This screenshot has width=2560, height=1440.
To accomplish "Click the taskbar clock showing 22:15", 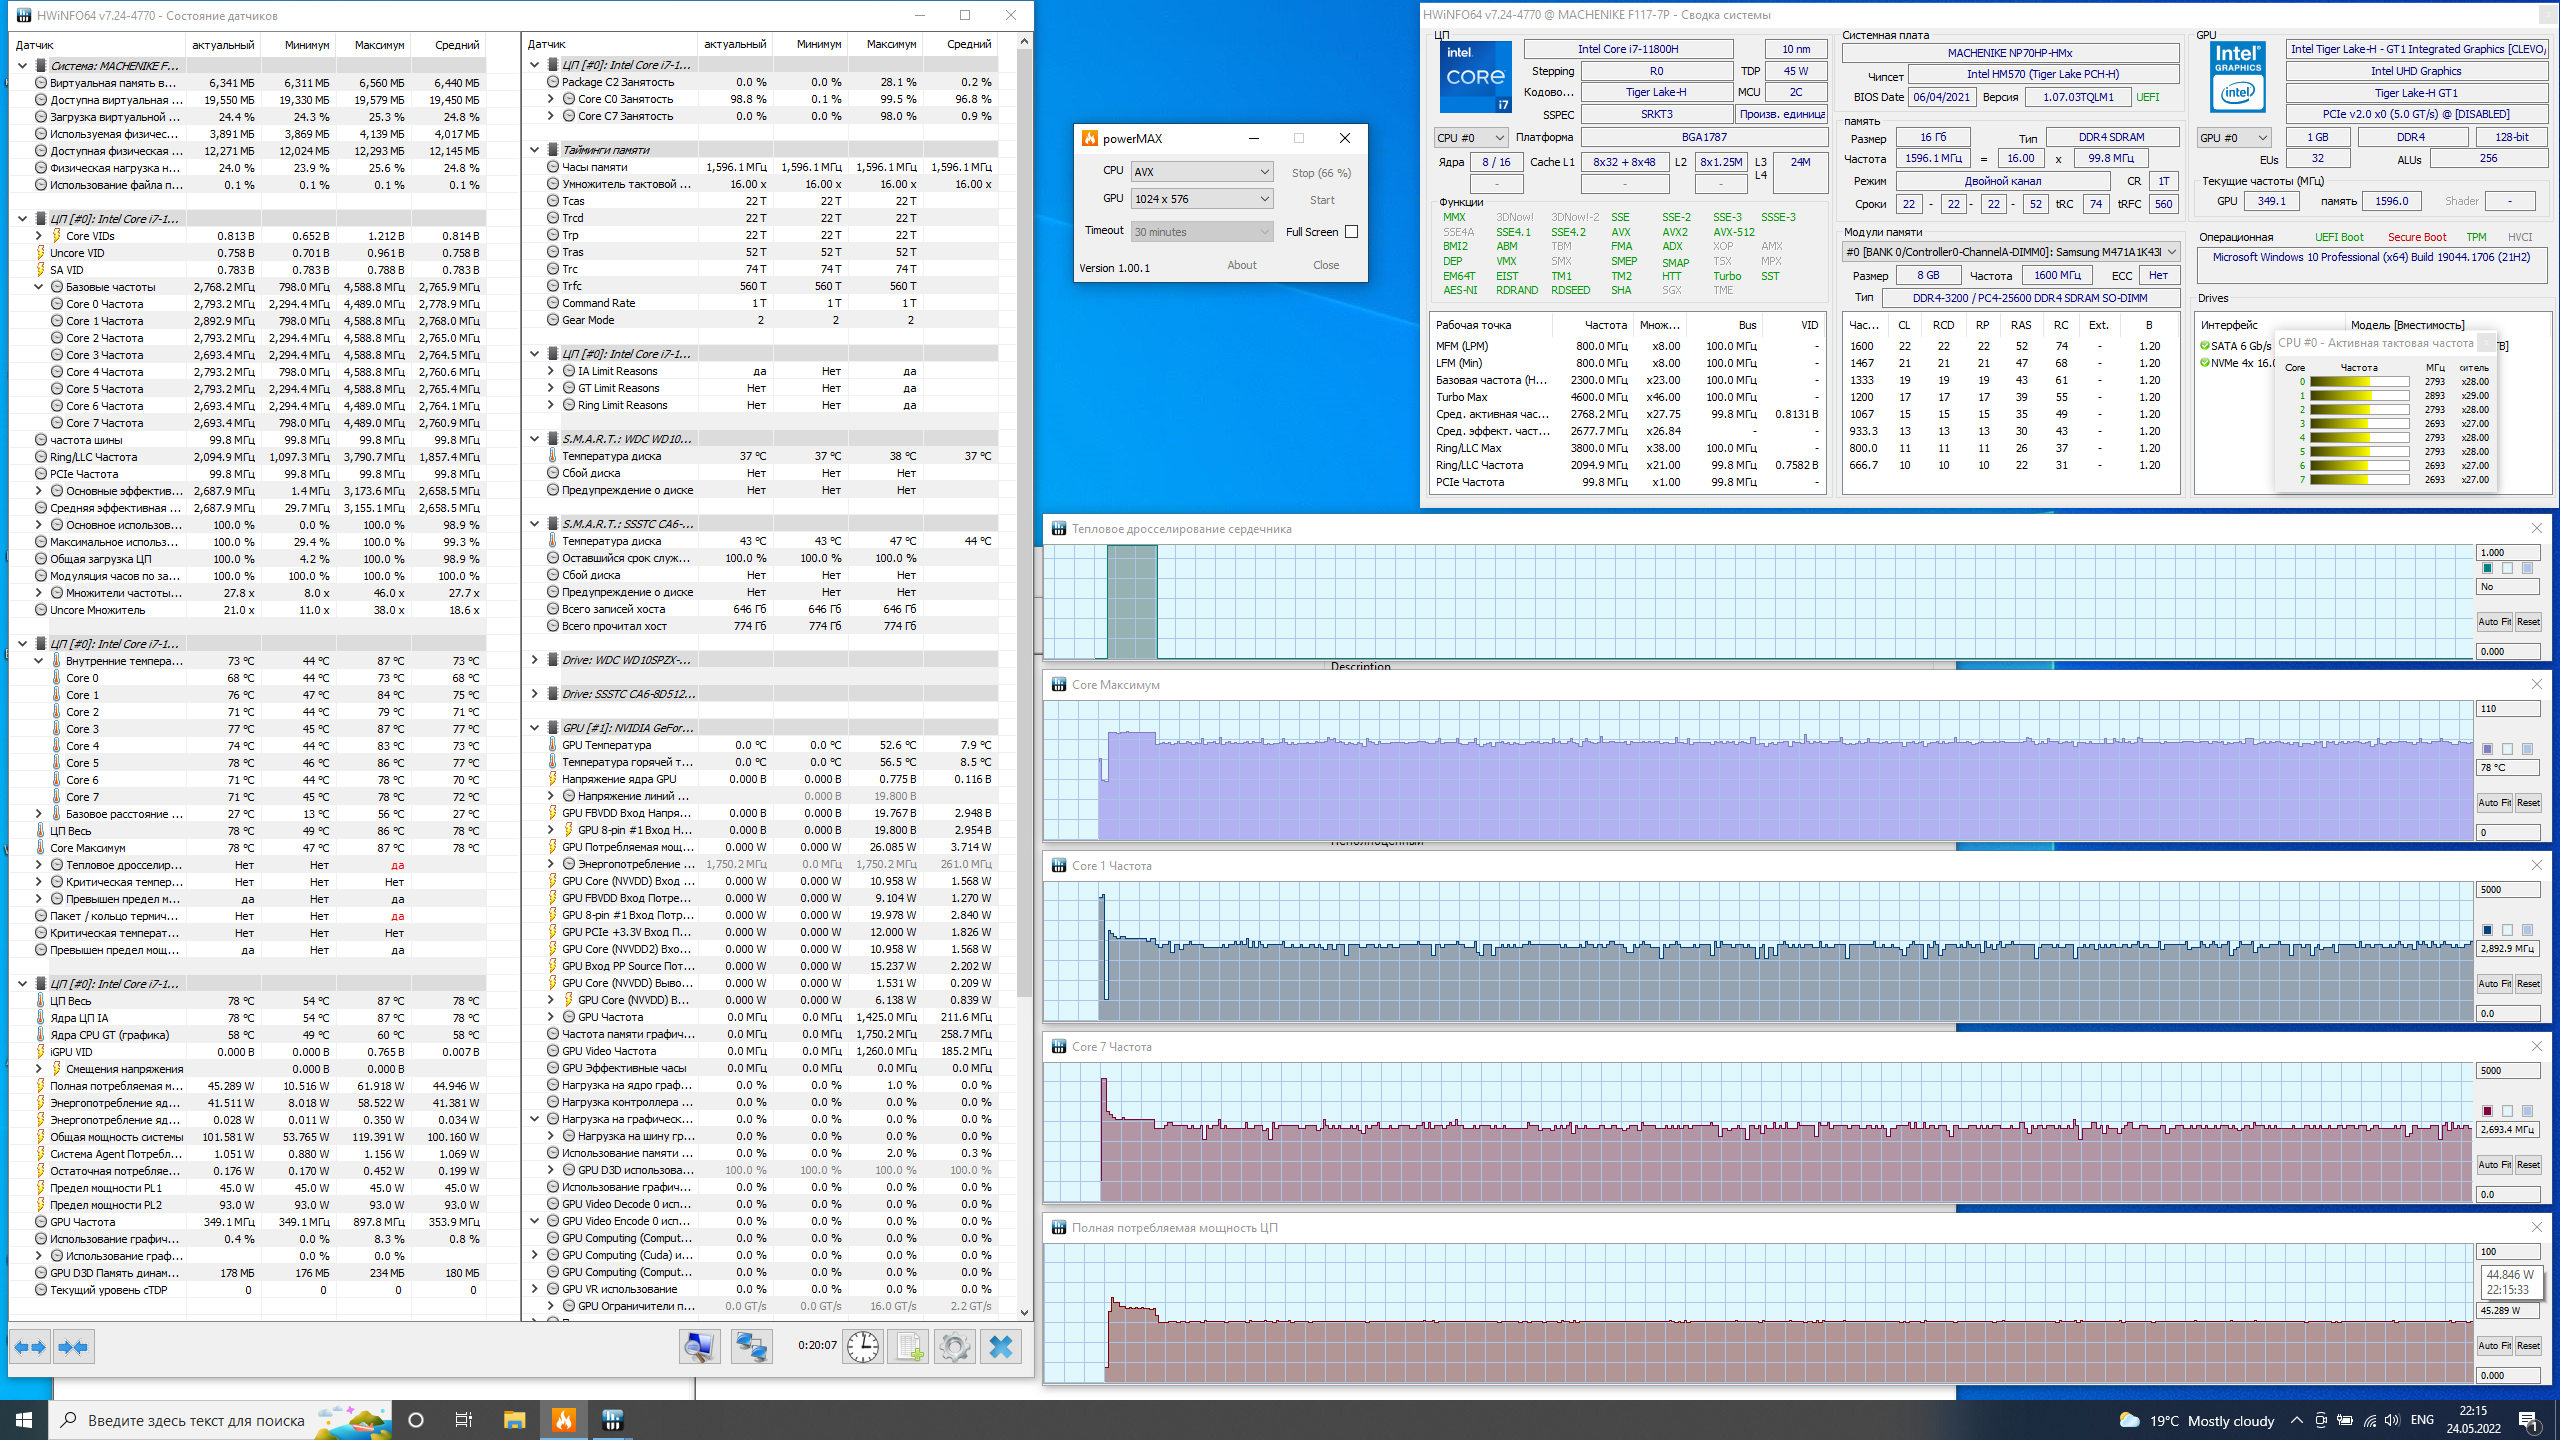I will 2473,1420.
